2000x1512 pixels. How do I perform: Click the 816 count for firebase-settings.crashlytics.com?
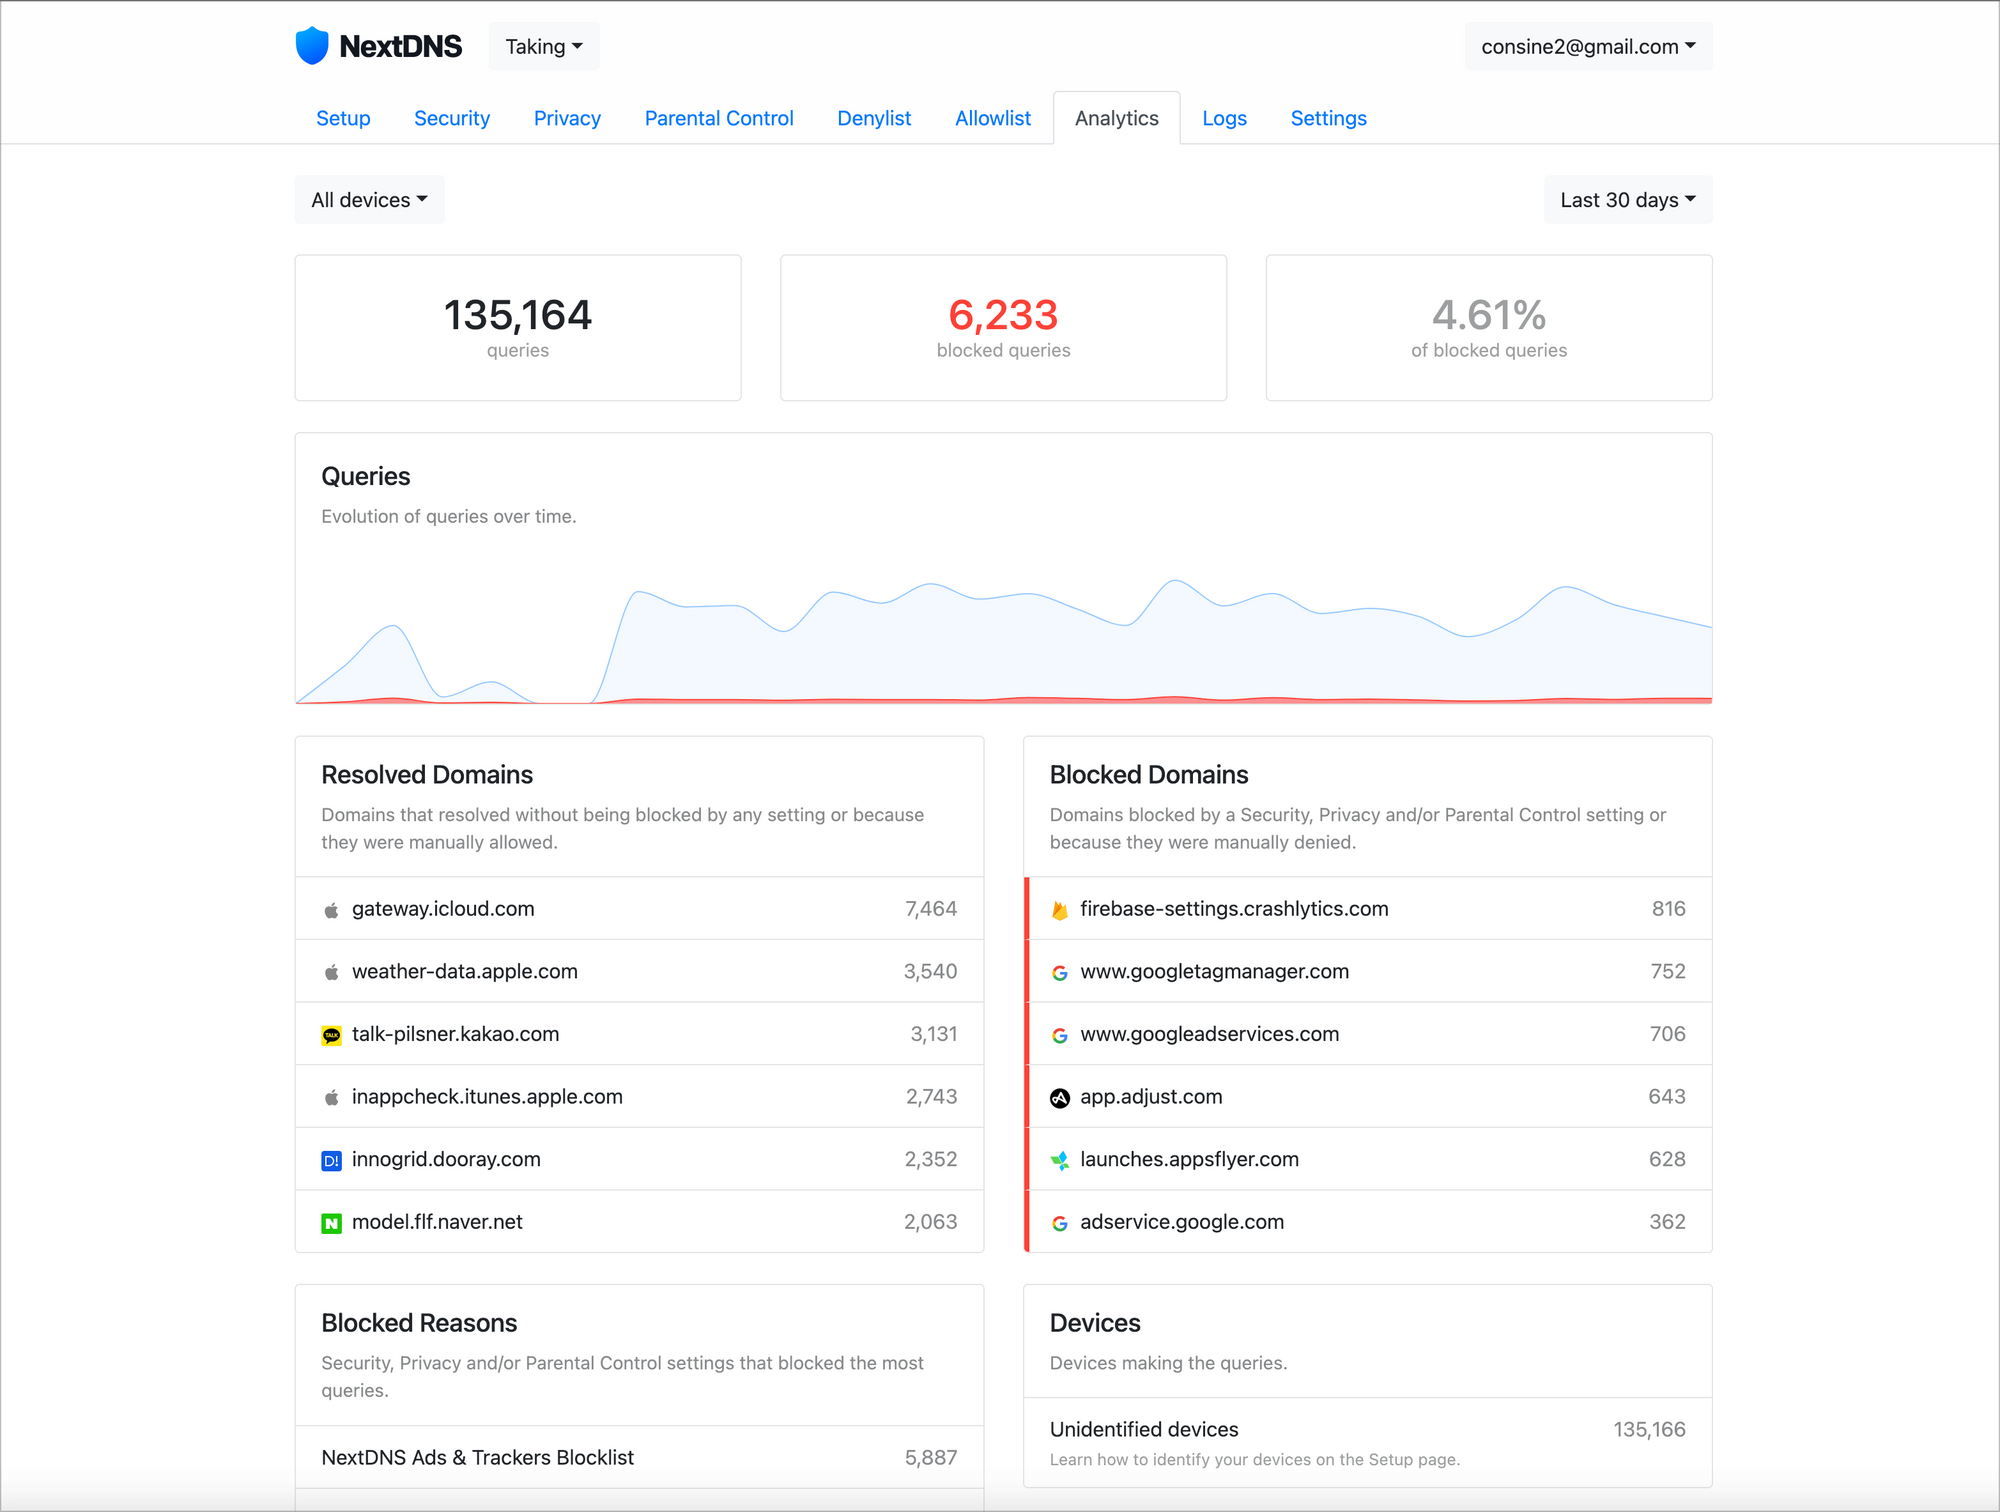click(1668, 909)
